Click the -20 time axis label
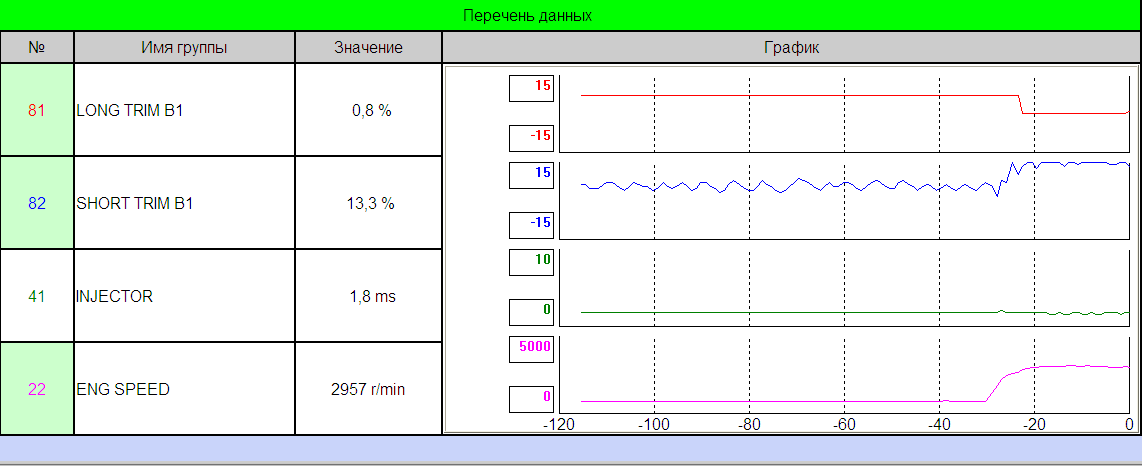Screen dimensions: 1142x468 [x=1033, y=424]
